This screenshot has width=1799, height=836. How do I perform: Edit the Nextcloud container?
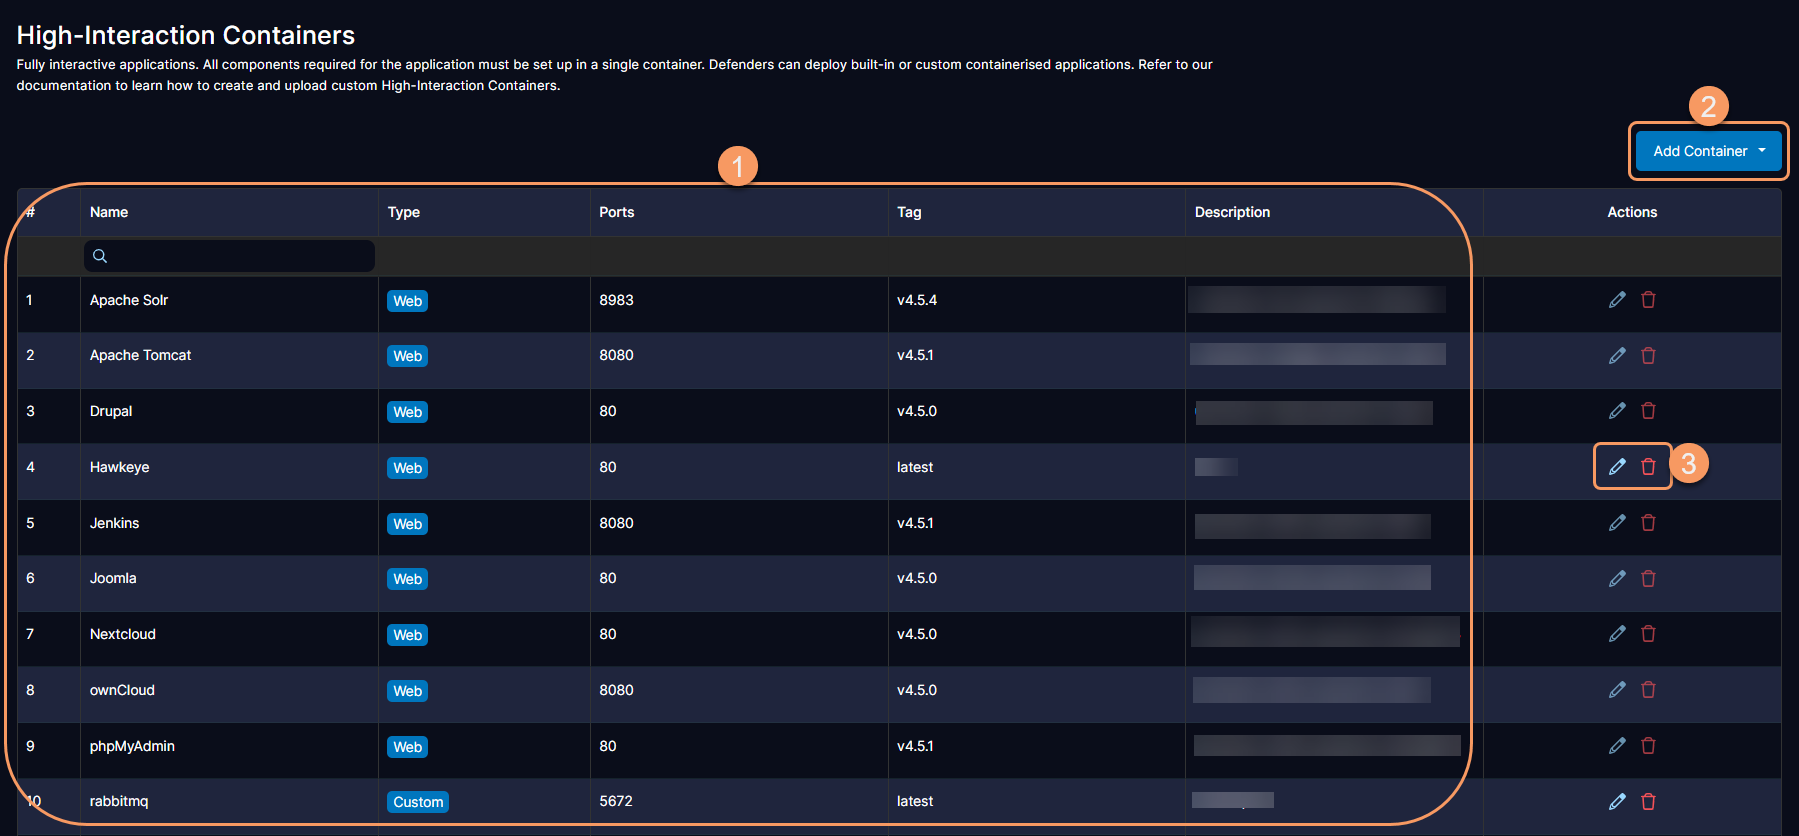[1616, 634]
